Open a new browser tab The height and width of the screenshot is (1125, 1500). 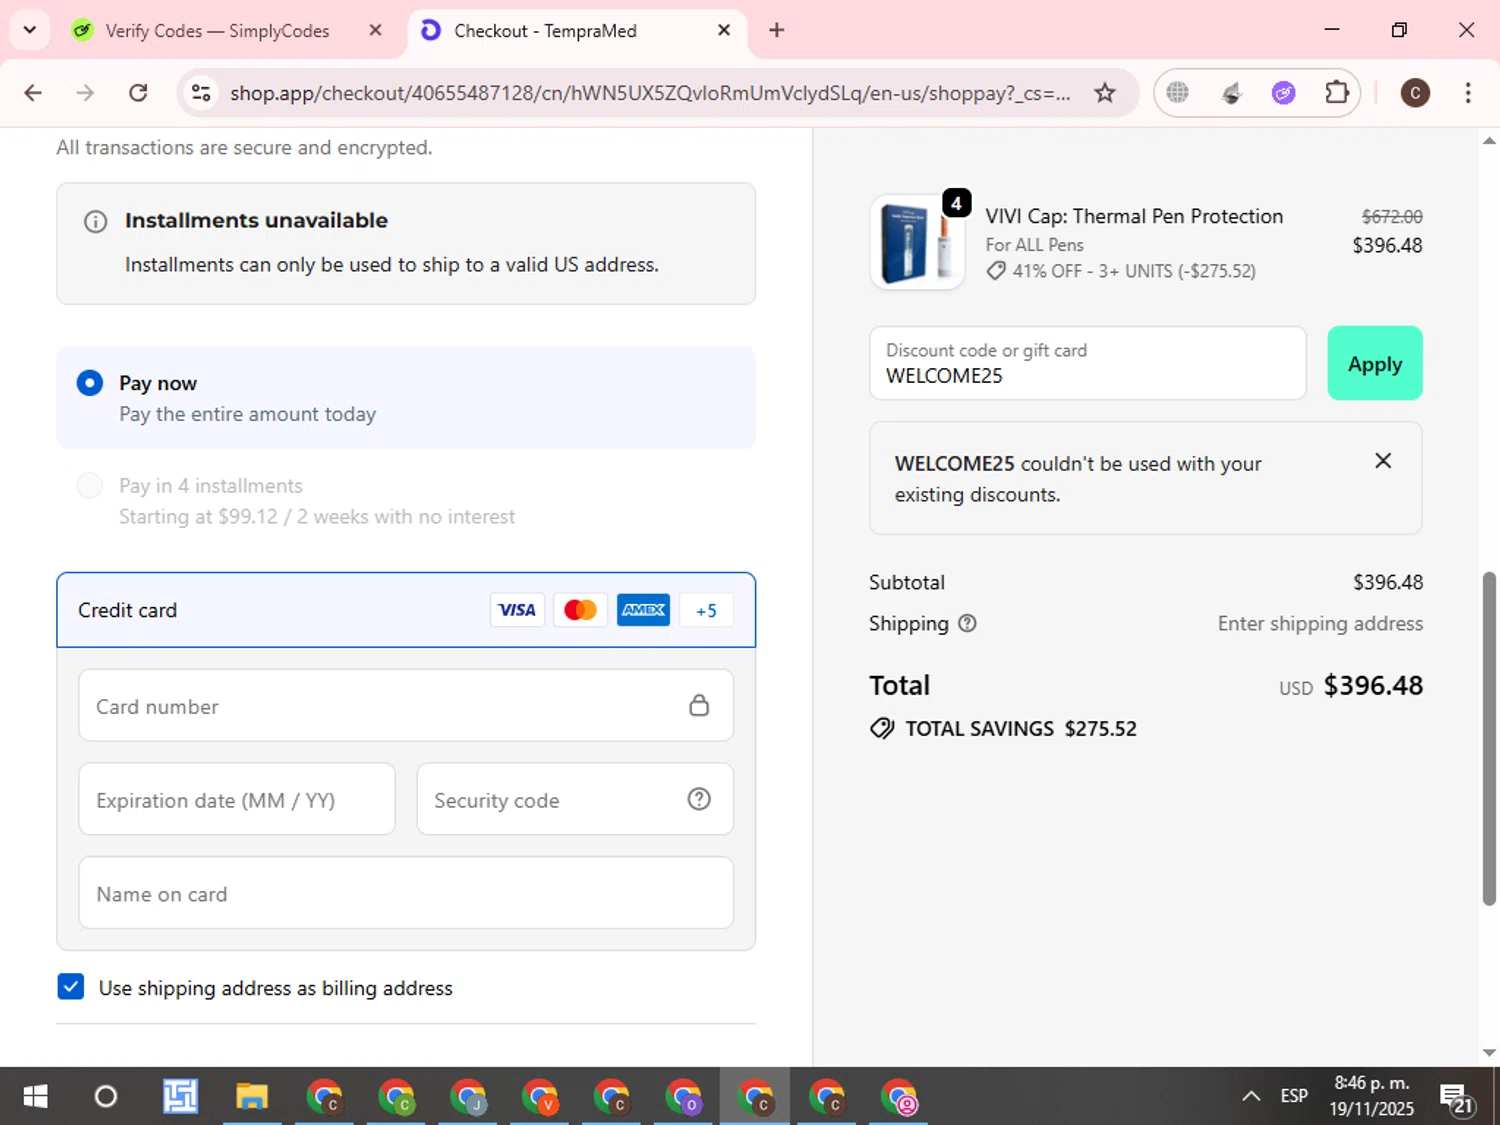pyautogui.click(x=777, y=31)
